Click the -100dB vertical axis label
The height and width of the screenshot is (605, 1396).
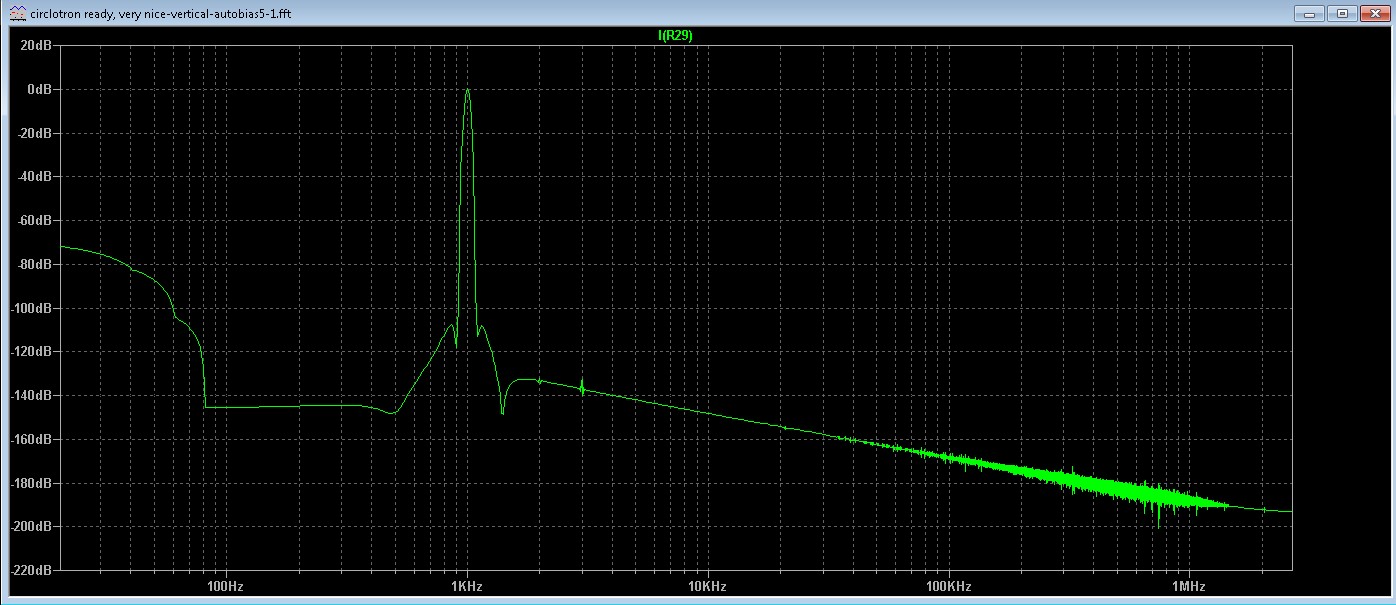(30, 308)
